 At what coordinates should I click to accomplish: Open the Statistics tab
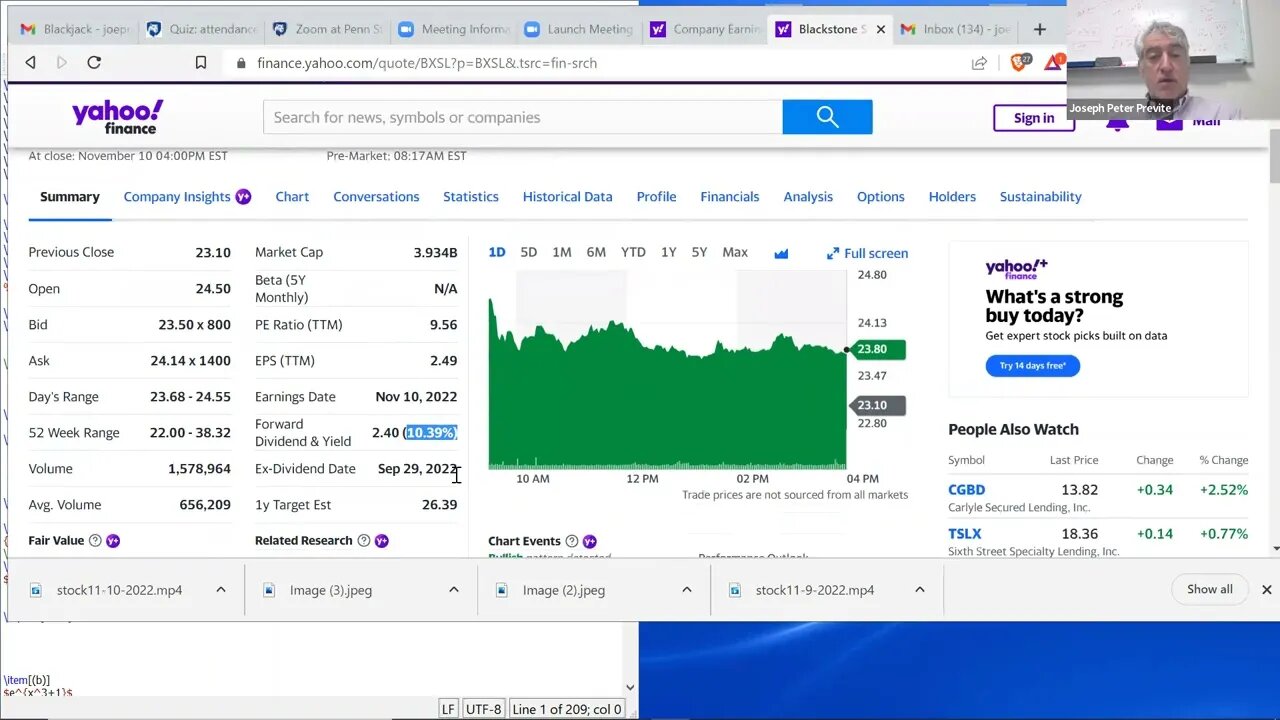471,197
